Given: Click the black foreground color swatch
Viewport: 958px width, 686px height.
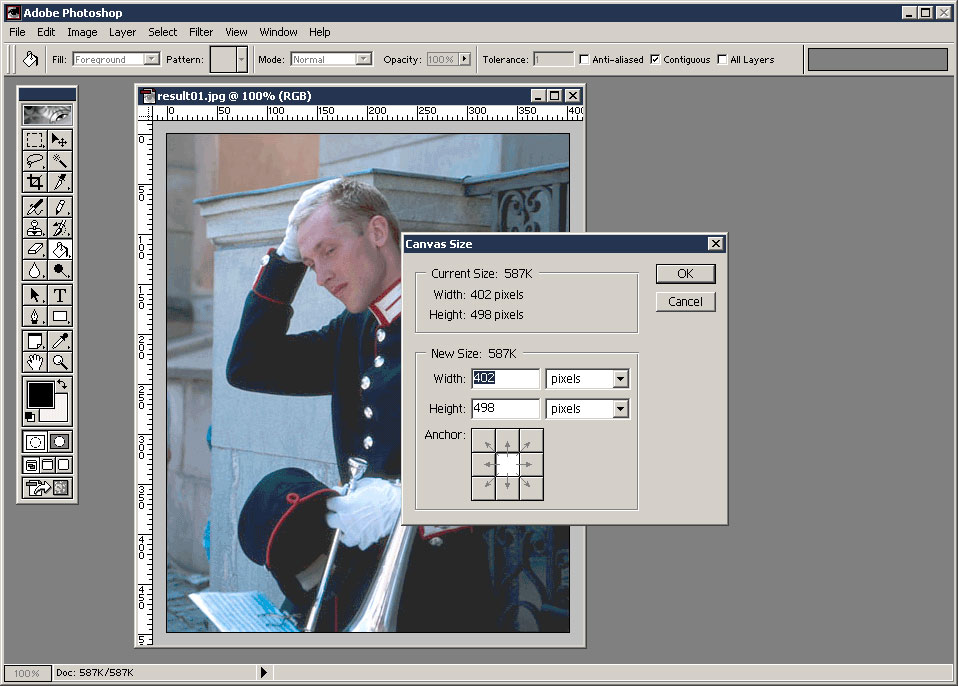Looking at the screenshot, I should [x=40, y=394].
